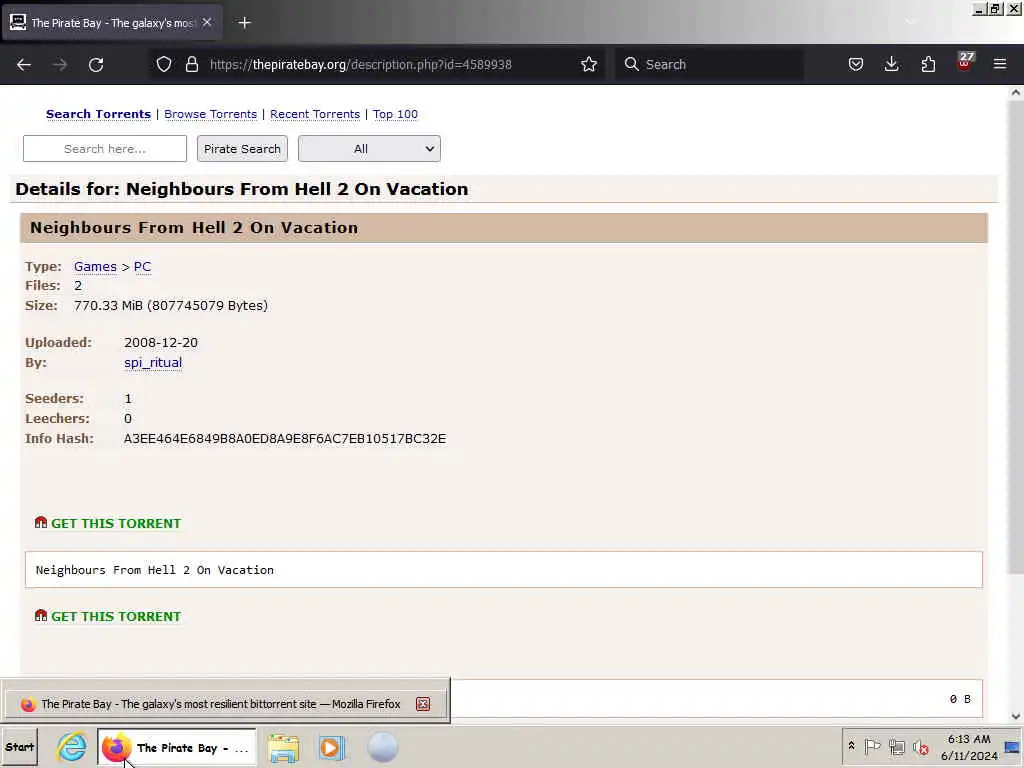Click the Start button

20,747
